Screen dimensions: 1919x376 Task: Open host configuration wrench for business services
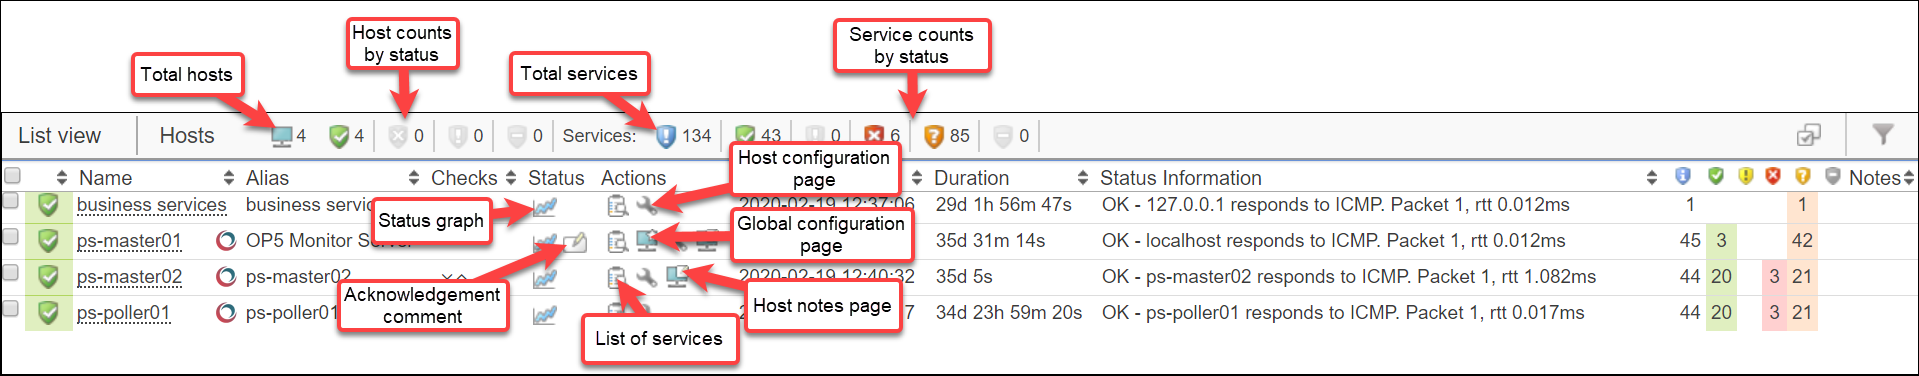pyautogui.click(x=647, y=206)
